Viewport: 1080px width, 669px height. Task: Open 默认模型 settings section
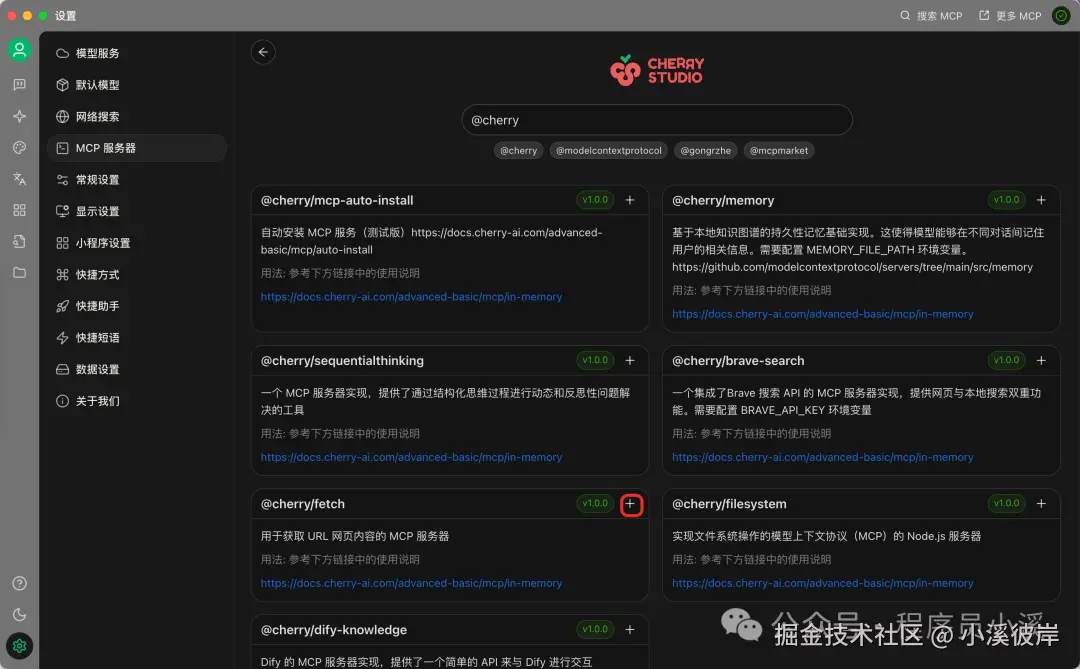[136, 85]
